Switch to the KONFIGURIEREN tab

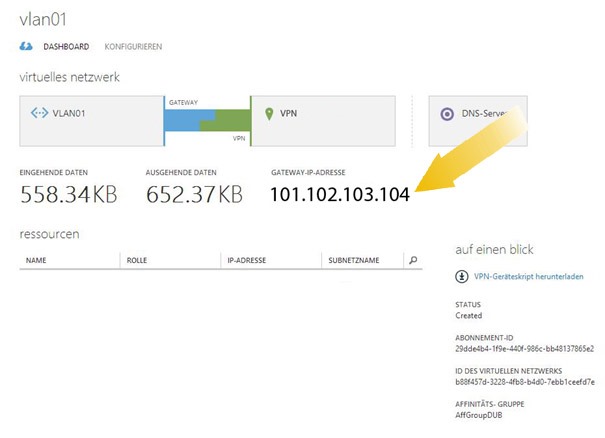(133, 47)
